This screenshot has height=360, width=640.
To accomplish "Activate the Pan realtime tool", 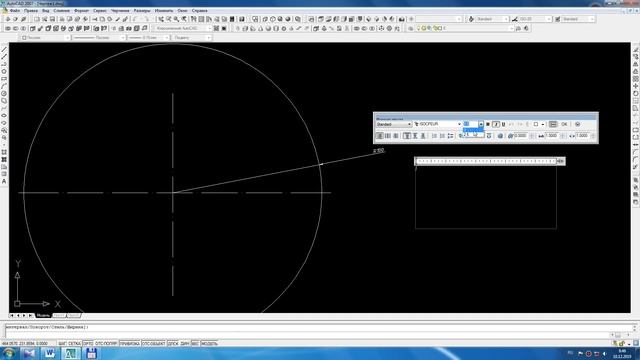I will pos(160,19).
